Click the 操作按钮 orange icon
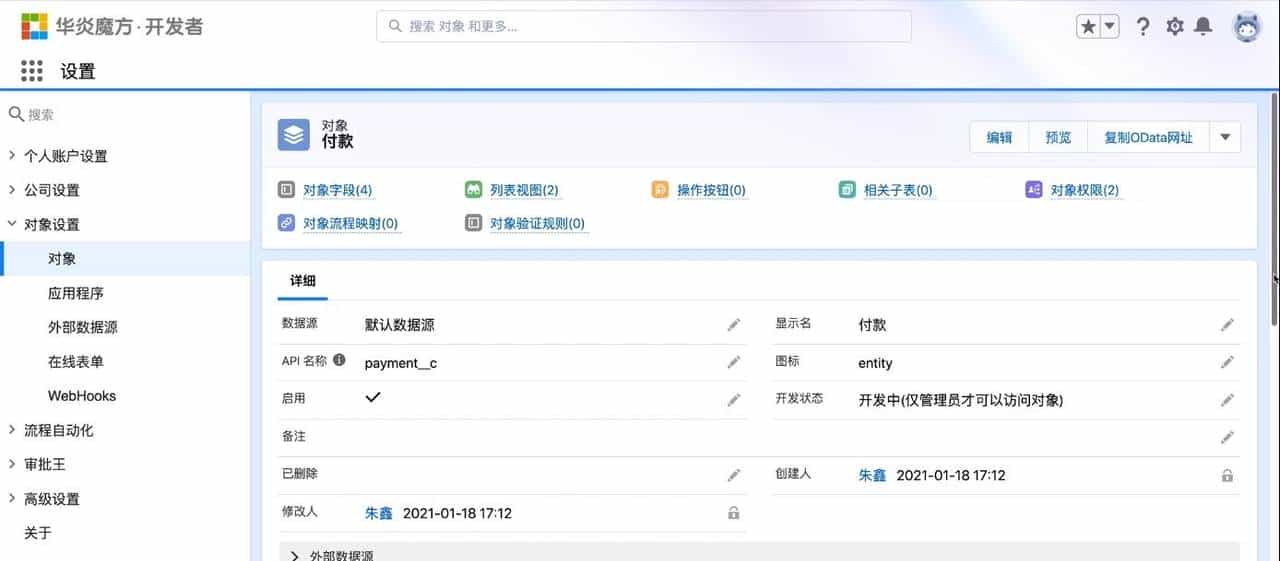1280x561 pixels. [x=660, y=190]
